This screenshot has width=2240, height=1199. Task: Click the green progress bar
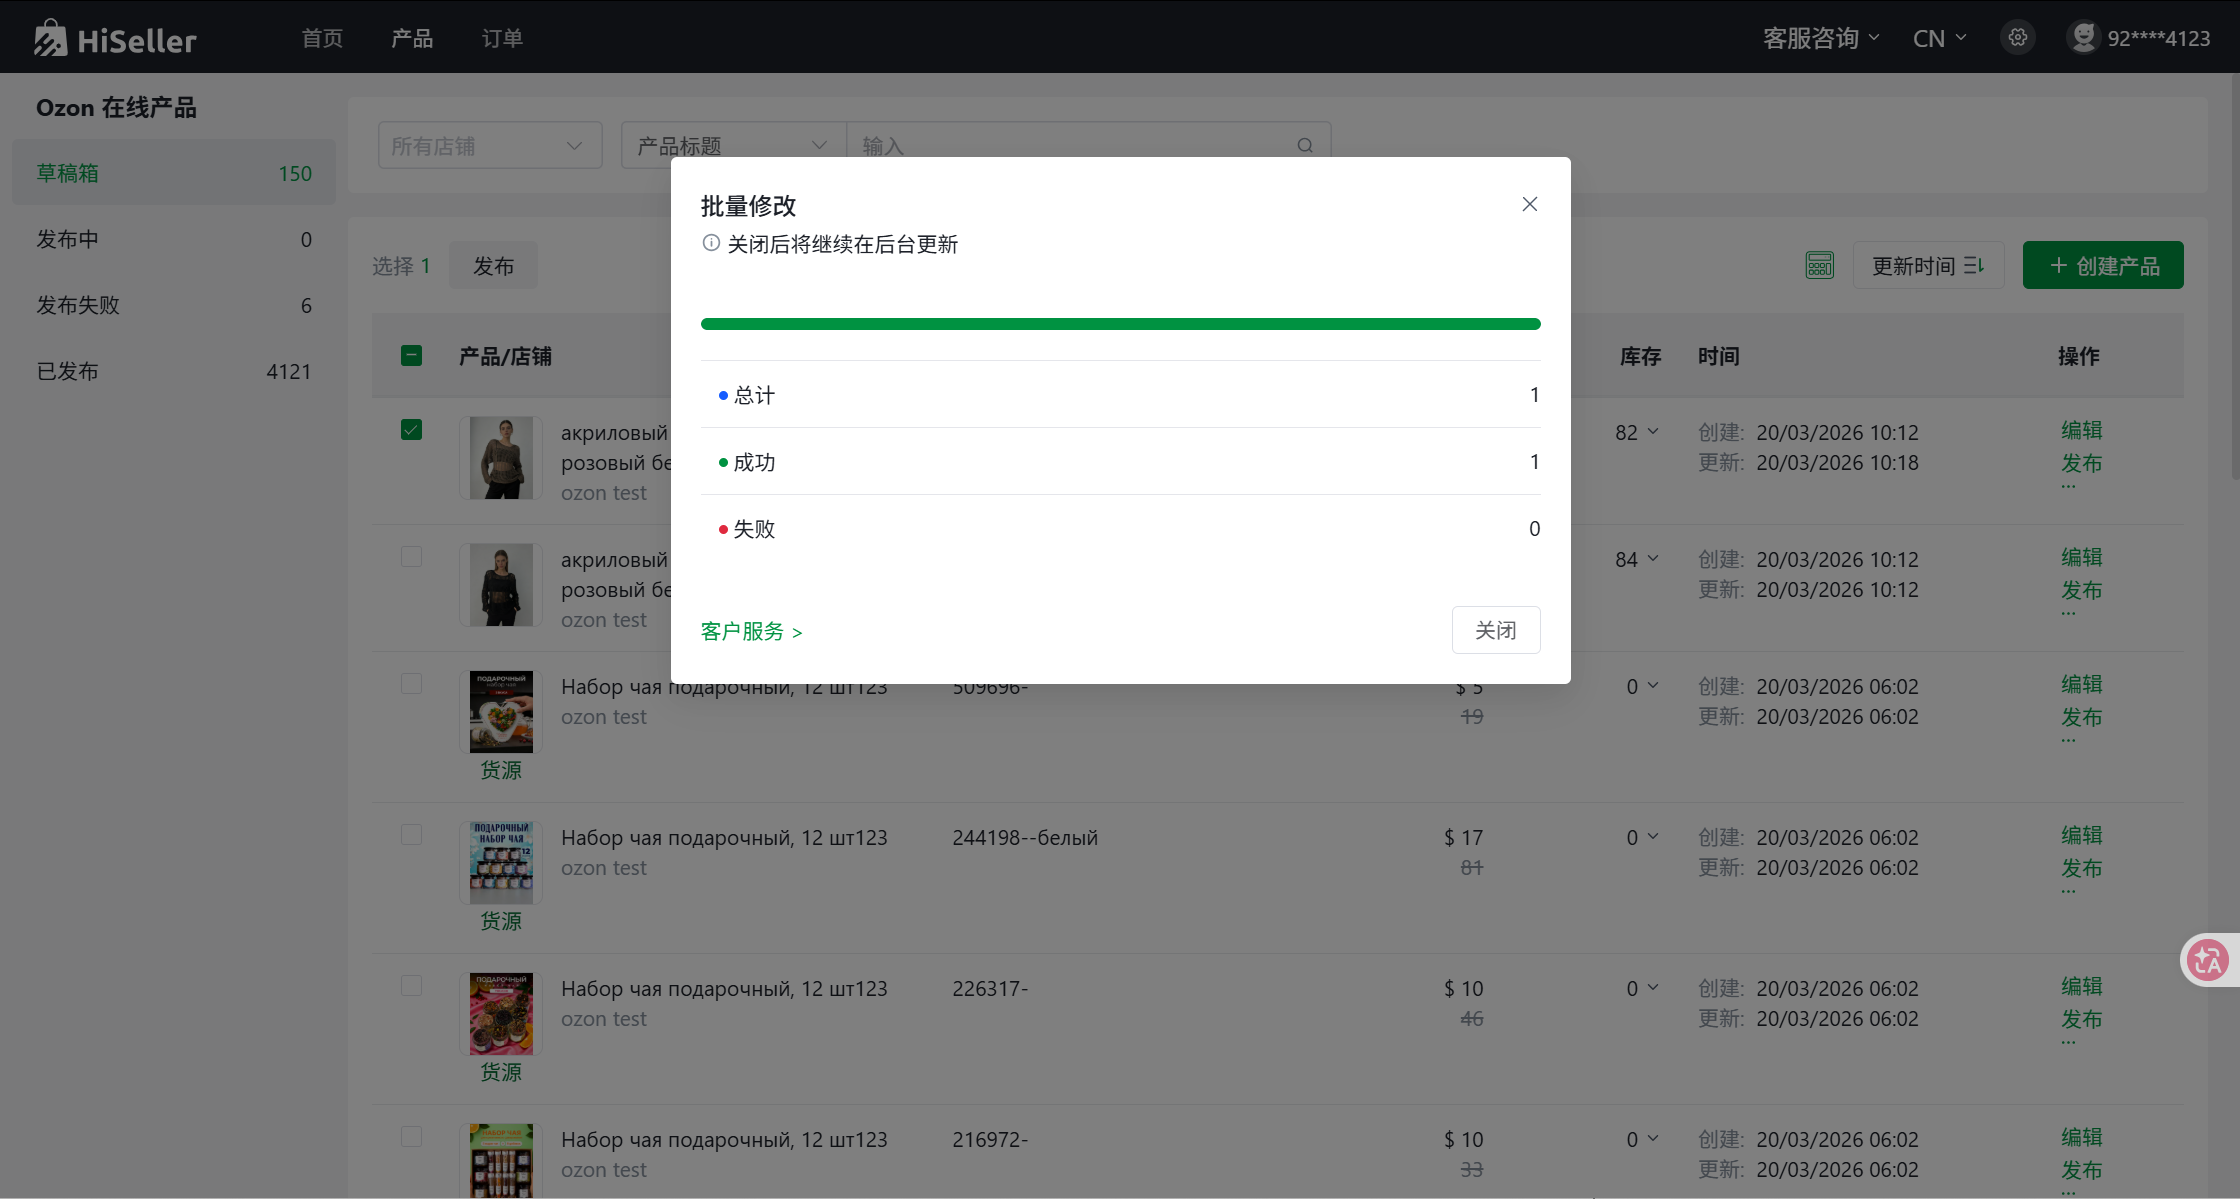point(1120,324)
